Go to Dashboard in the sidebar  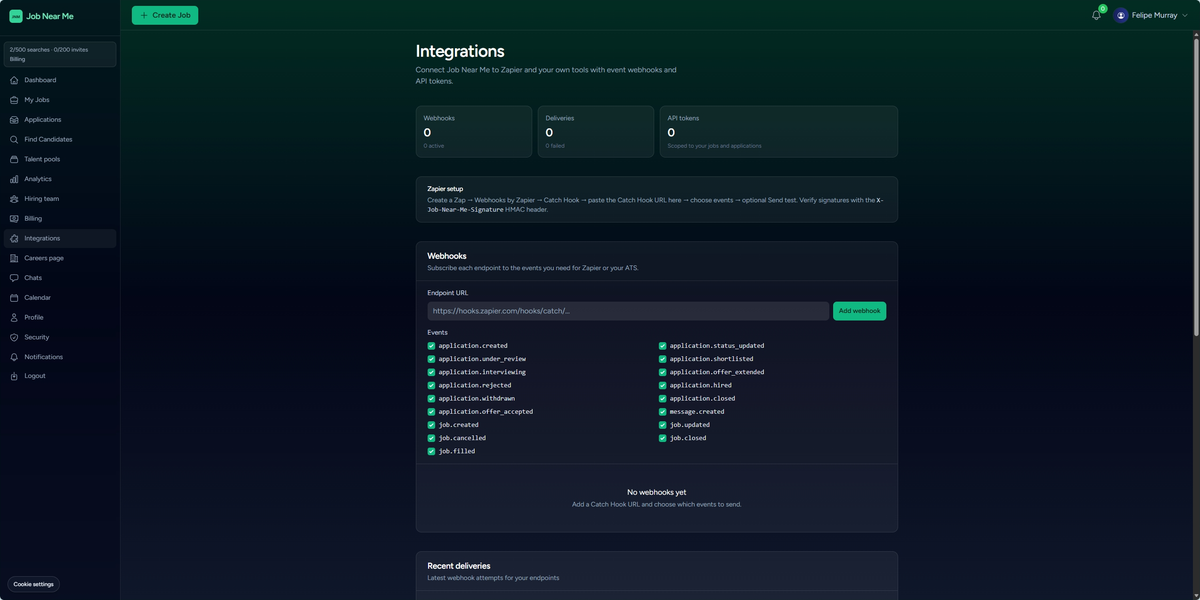(x=60, y=80)
